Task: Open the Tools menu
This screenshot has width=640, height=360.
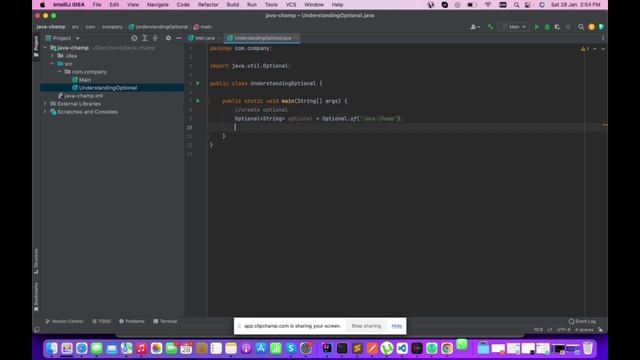Action: point(271,4)
